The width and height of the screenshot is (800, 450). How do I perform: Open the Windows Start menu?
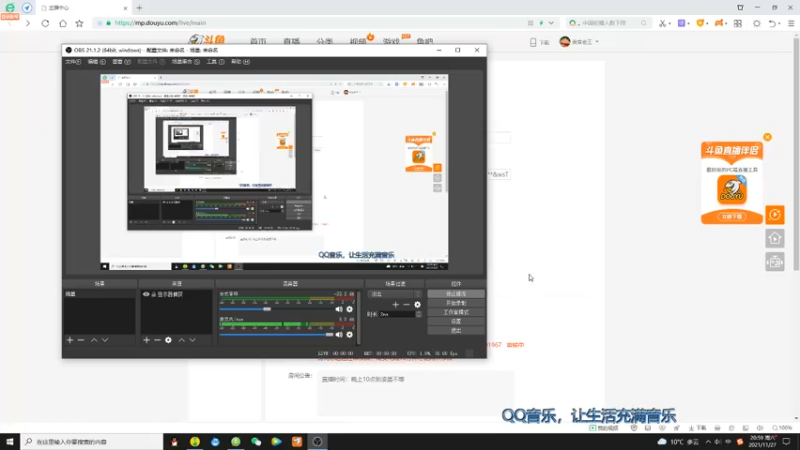[x=10, y=442]
